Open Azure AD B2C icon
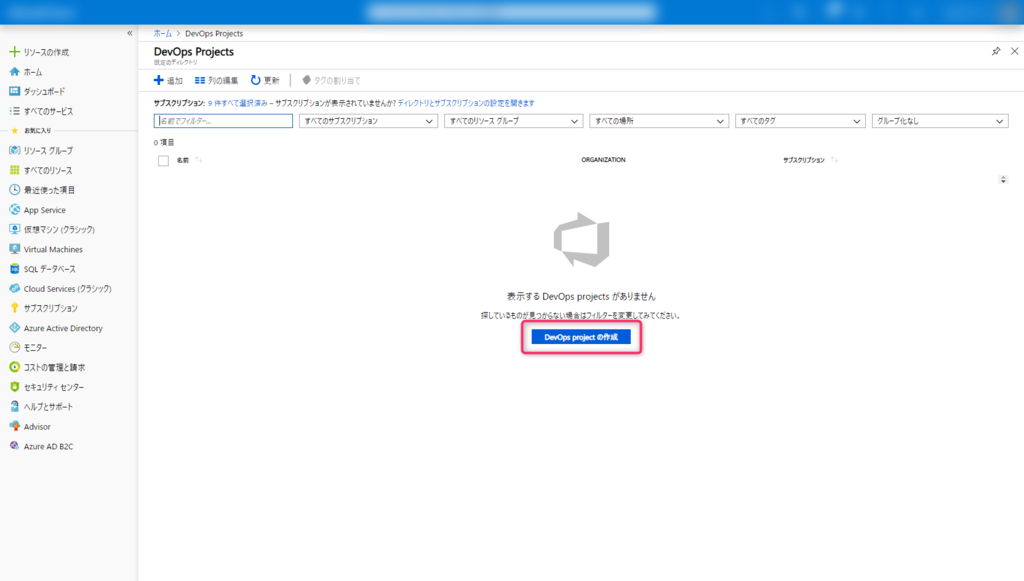This screenshot has height=581, width=1024. (x=14, y=446)
